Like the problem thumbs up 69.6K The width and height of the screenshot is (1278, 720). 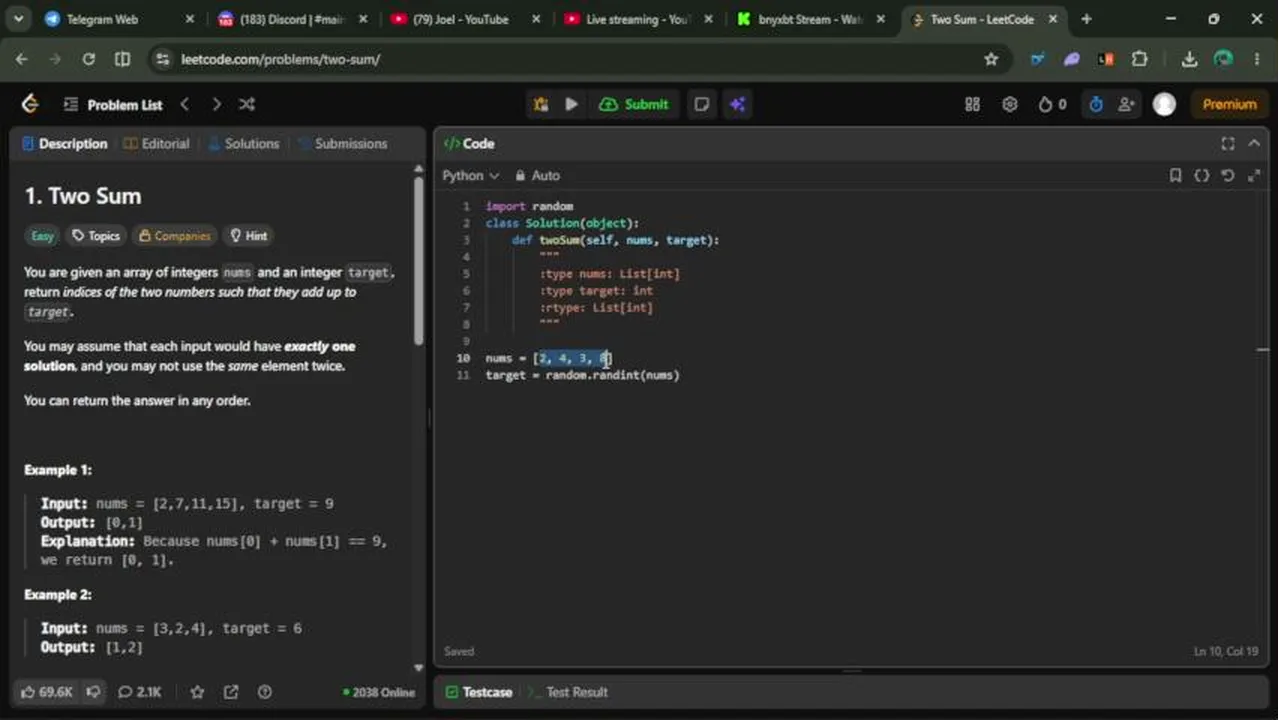tap(46, 692)
